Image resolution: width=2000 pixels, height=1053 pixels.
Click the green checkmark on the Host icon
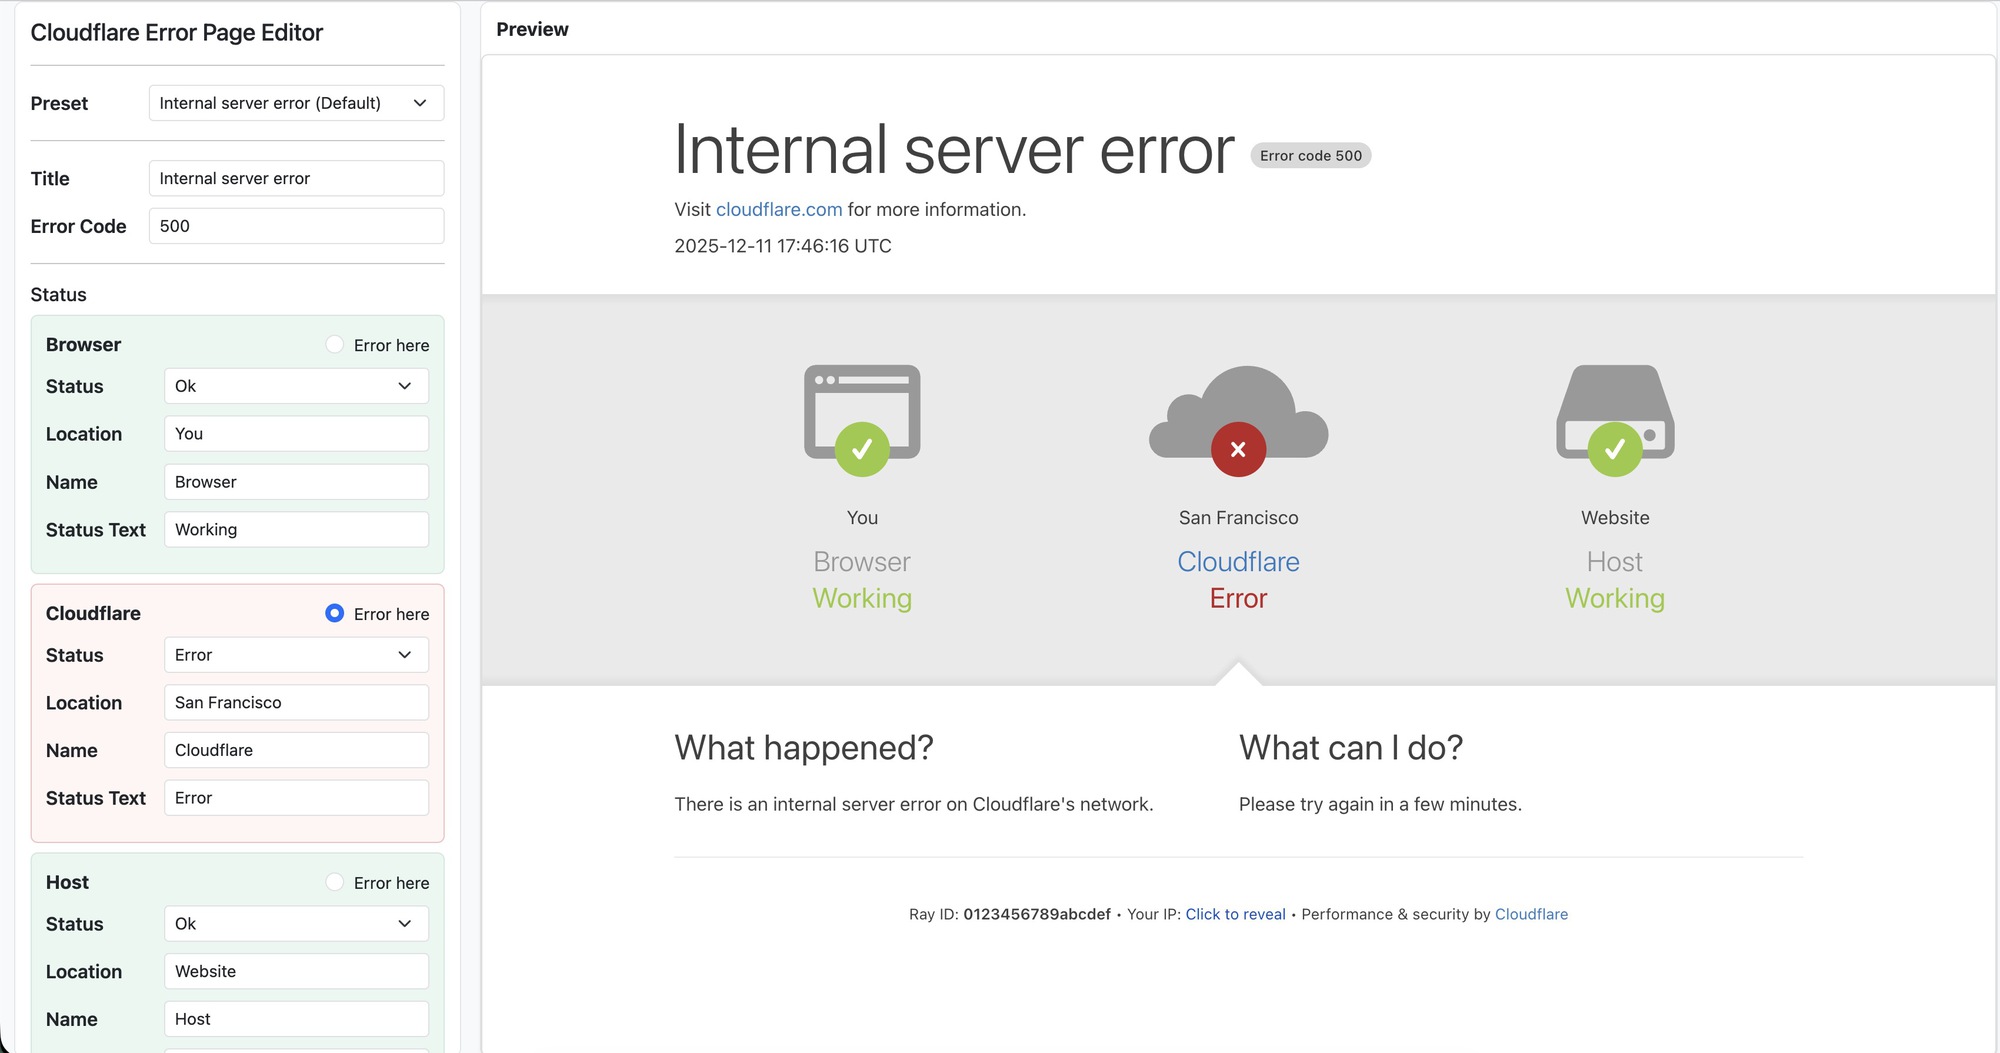(1615, 449)
